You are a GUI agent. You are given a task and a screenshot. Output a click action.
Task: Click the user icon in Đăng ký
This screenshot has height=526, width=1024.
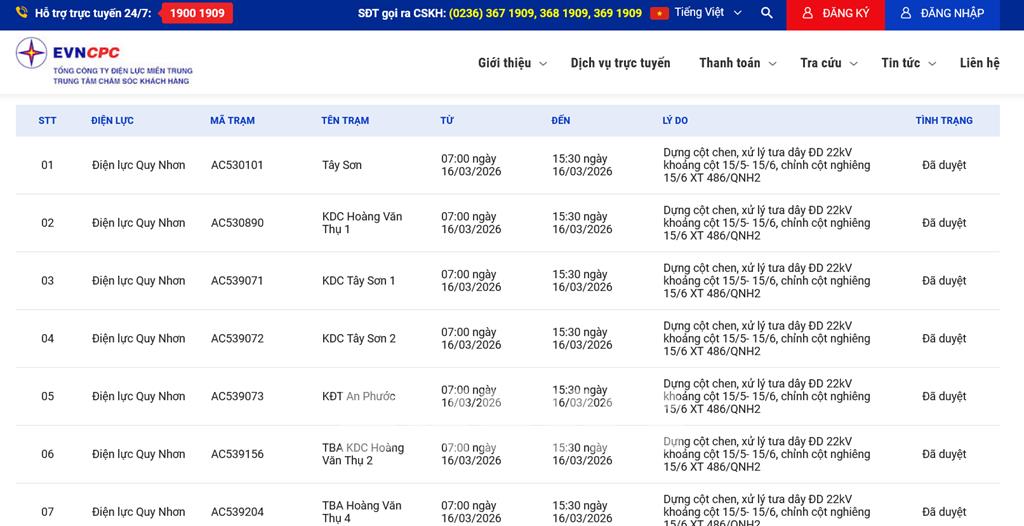click(807, 14)
